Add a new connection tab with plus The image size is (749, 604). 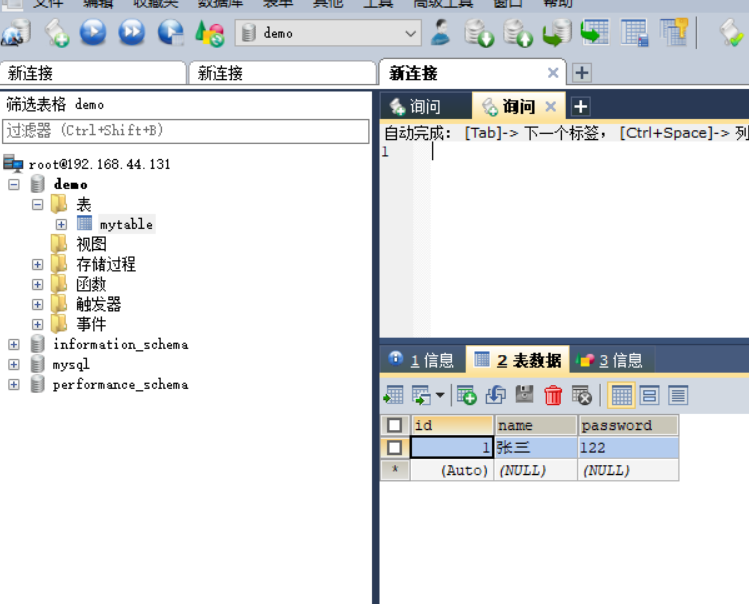[x=582, y=73]
